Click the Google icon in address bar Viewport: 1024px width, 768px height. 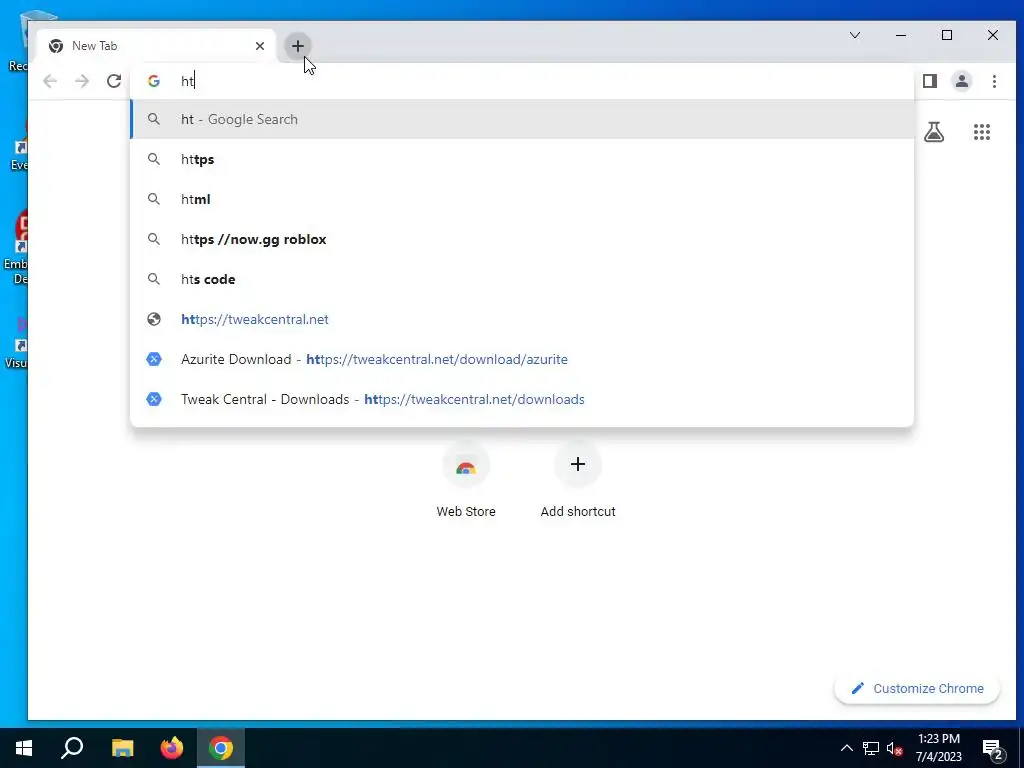(153, 81)
